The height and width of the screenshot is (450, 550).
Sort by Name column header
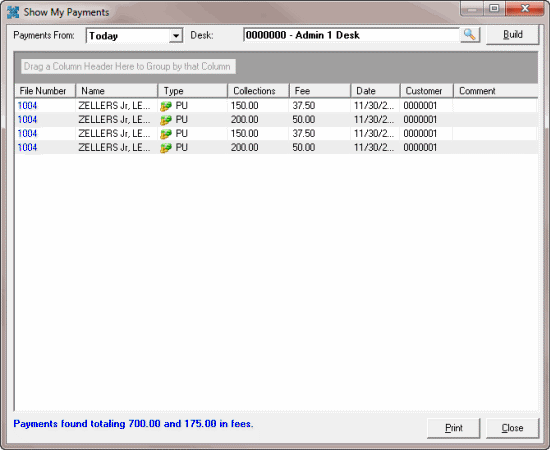coord(117,91)
